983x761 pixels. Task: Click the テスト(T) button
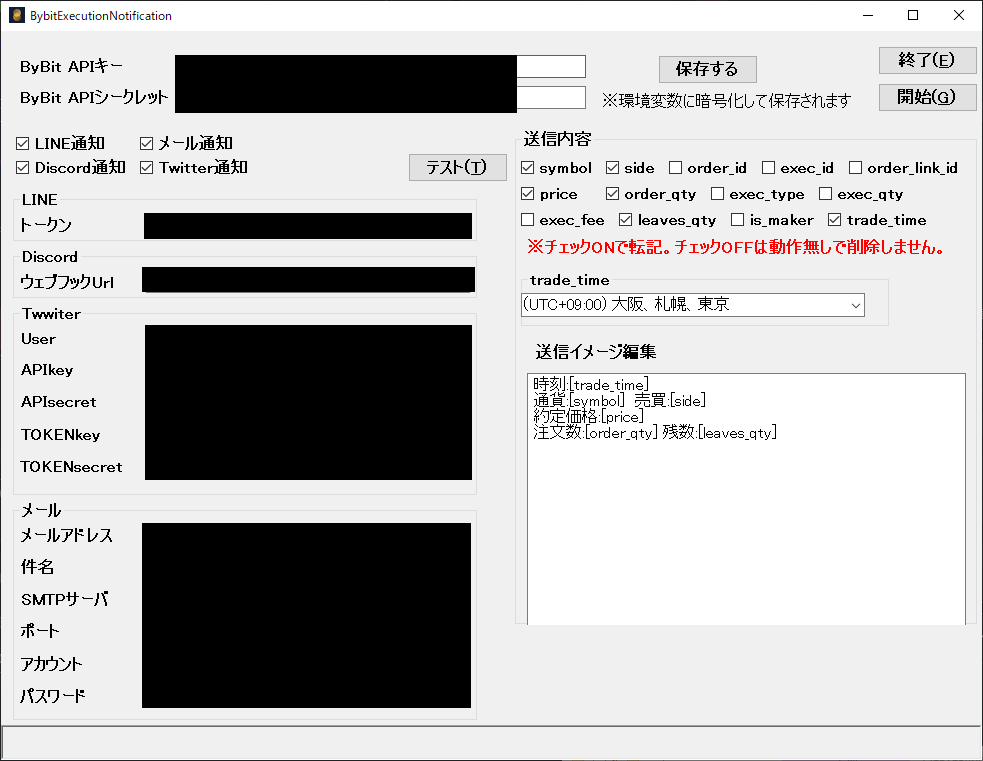click(458, 167)
